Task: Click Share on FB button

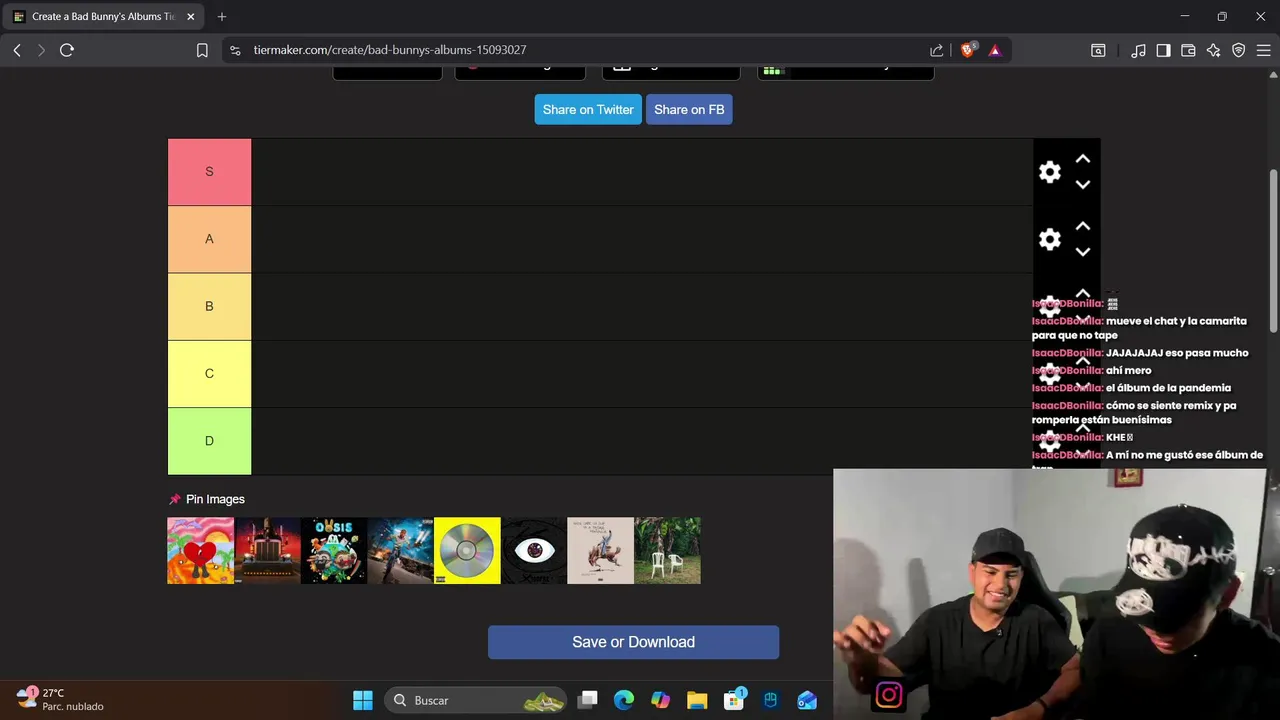Action: click(x=689, y=110)
